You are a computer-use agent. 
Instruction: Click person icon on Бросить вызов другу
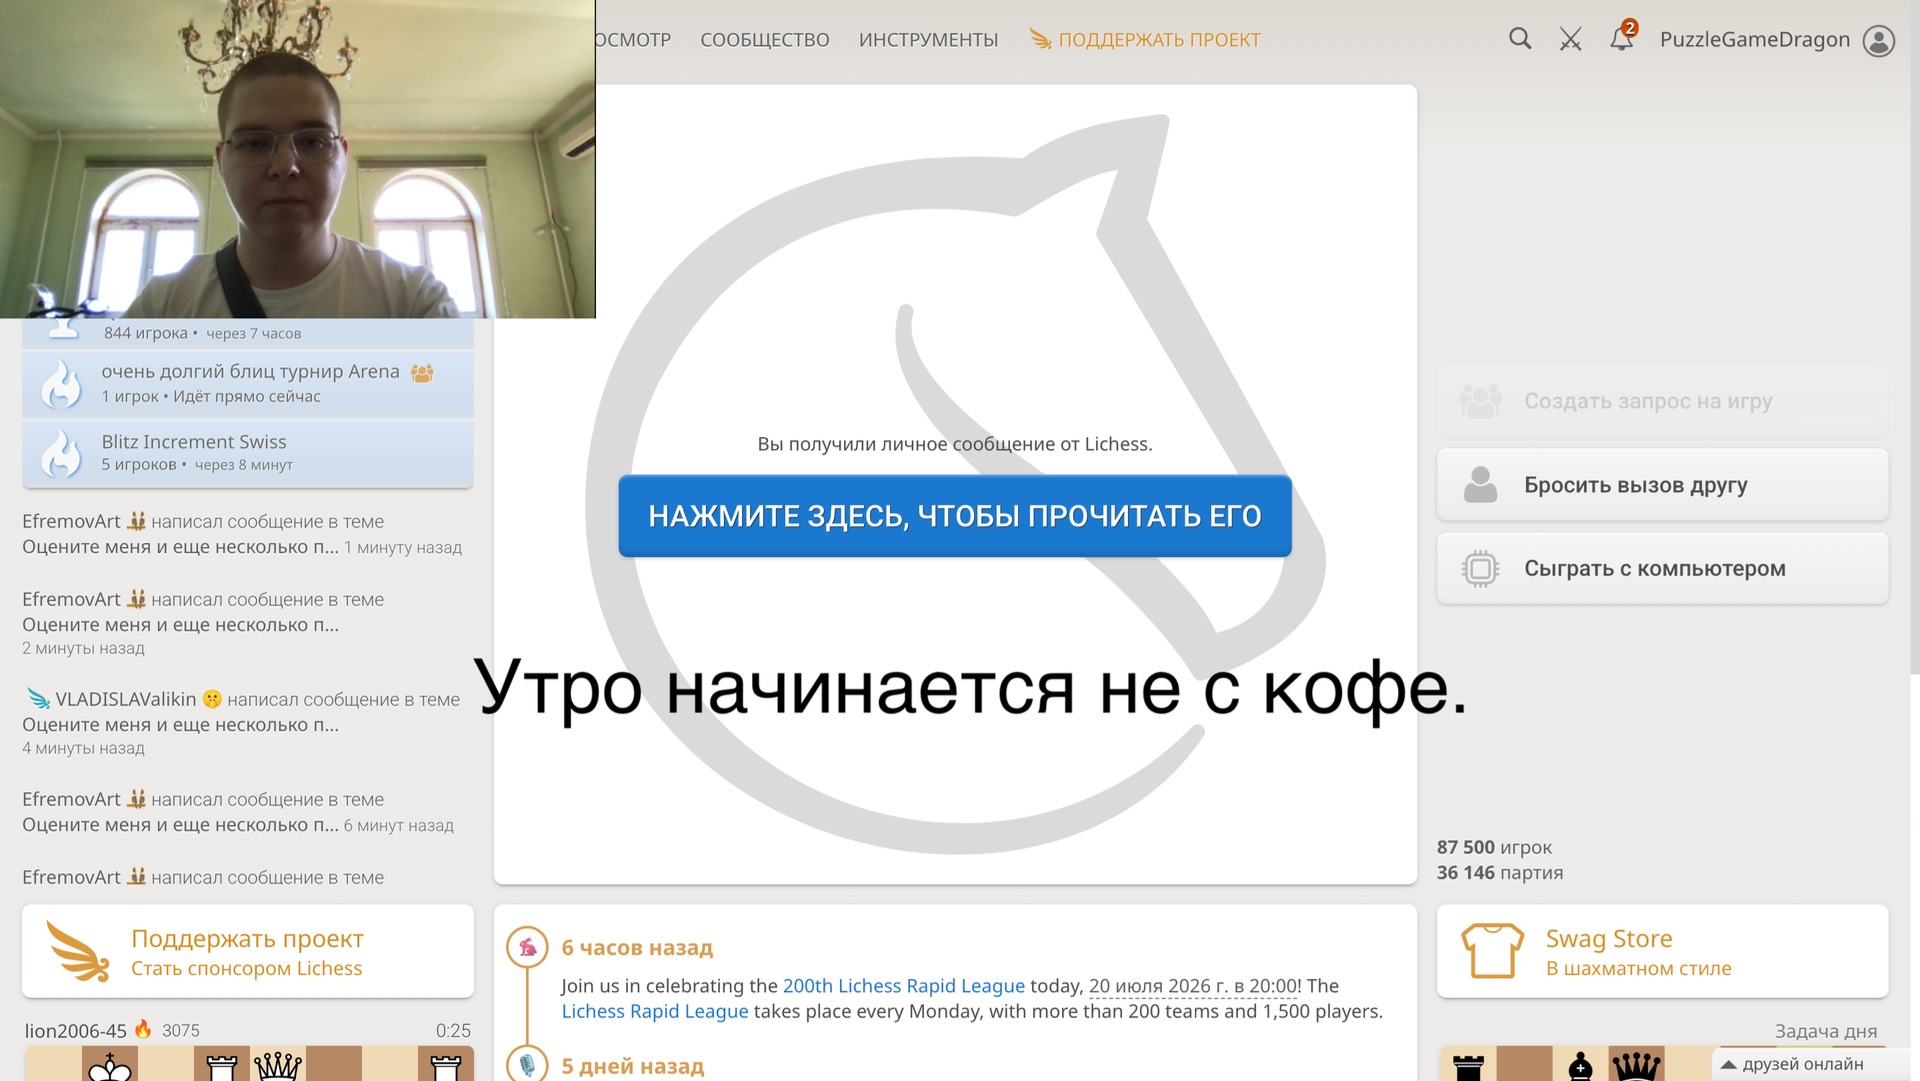1480,484
